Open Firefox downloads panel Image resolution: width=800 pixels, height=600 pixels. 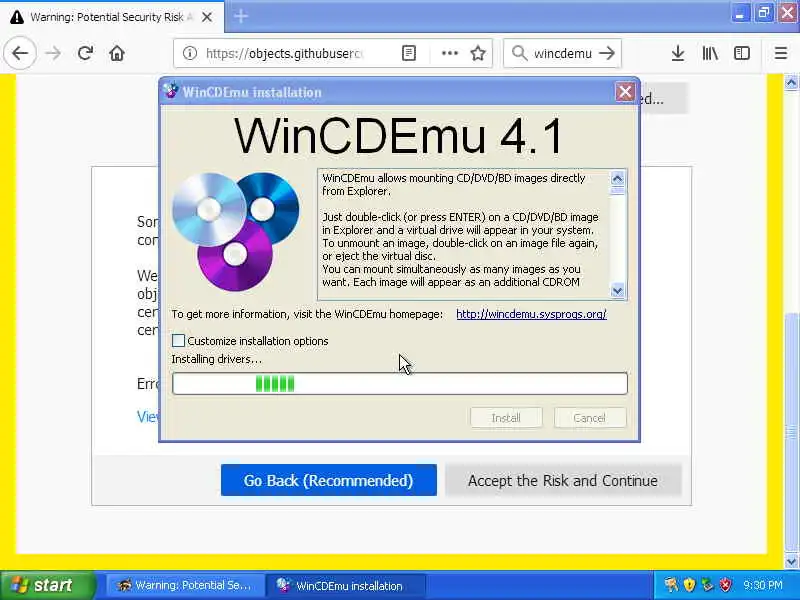point(678,53)
